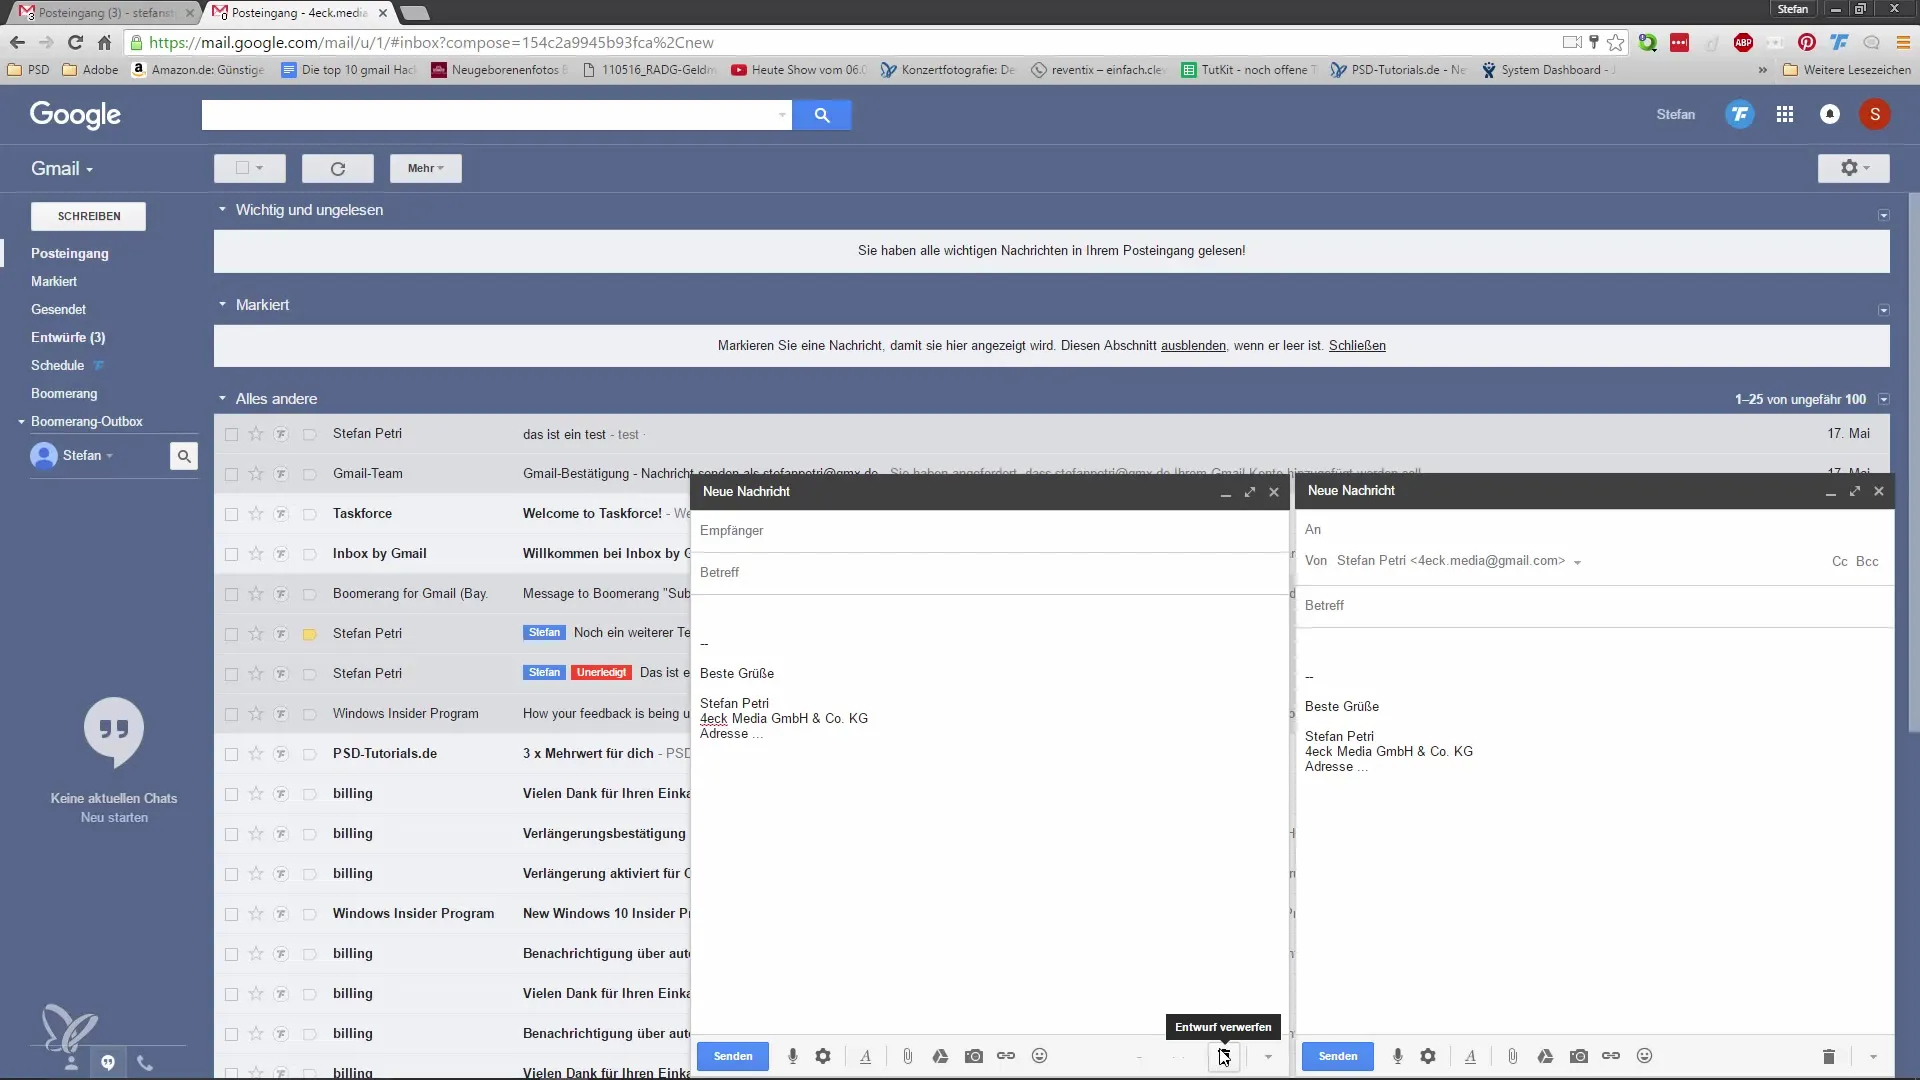Tick checkbox for Inbox by Gmail email
Screen dimensions: 1920x1080
(231, 554)
